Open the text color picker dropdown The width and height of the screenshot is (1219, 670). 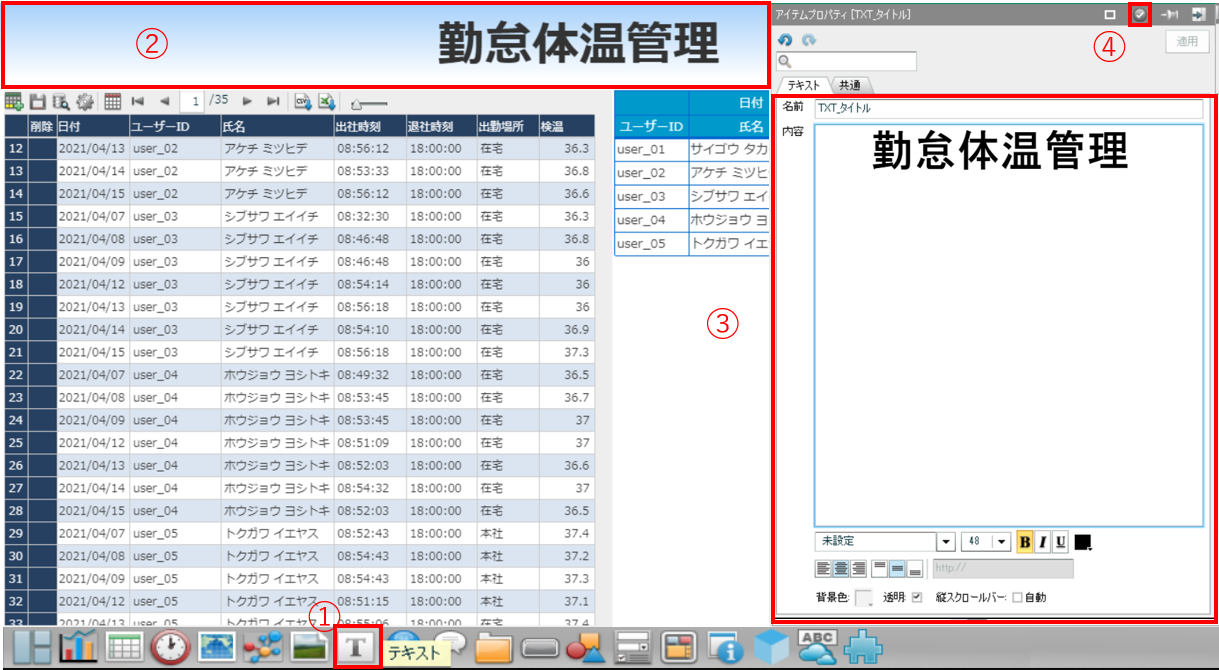[x=1083, y=542]
